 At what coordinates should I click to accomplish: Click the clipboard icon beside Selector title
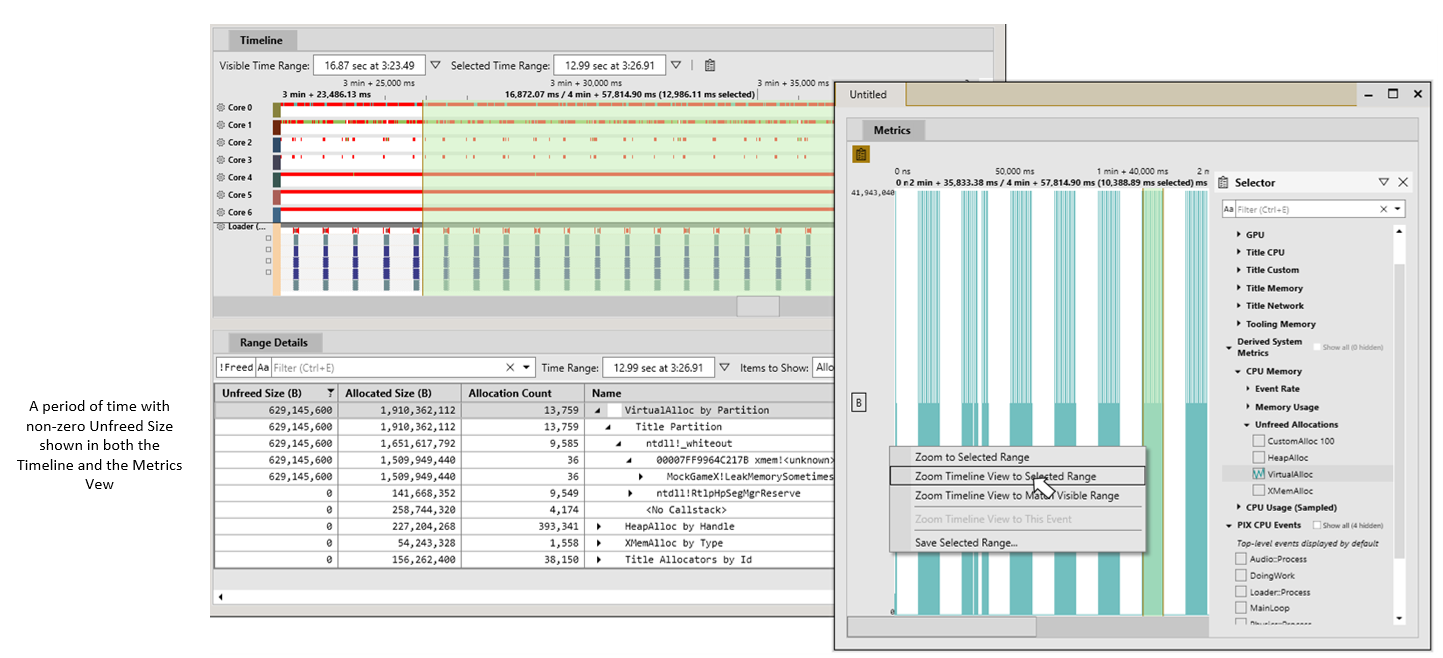[x=1223, y=182]
